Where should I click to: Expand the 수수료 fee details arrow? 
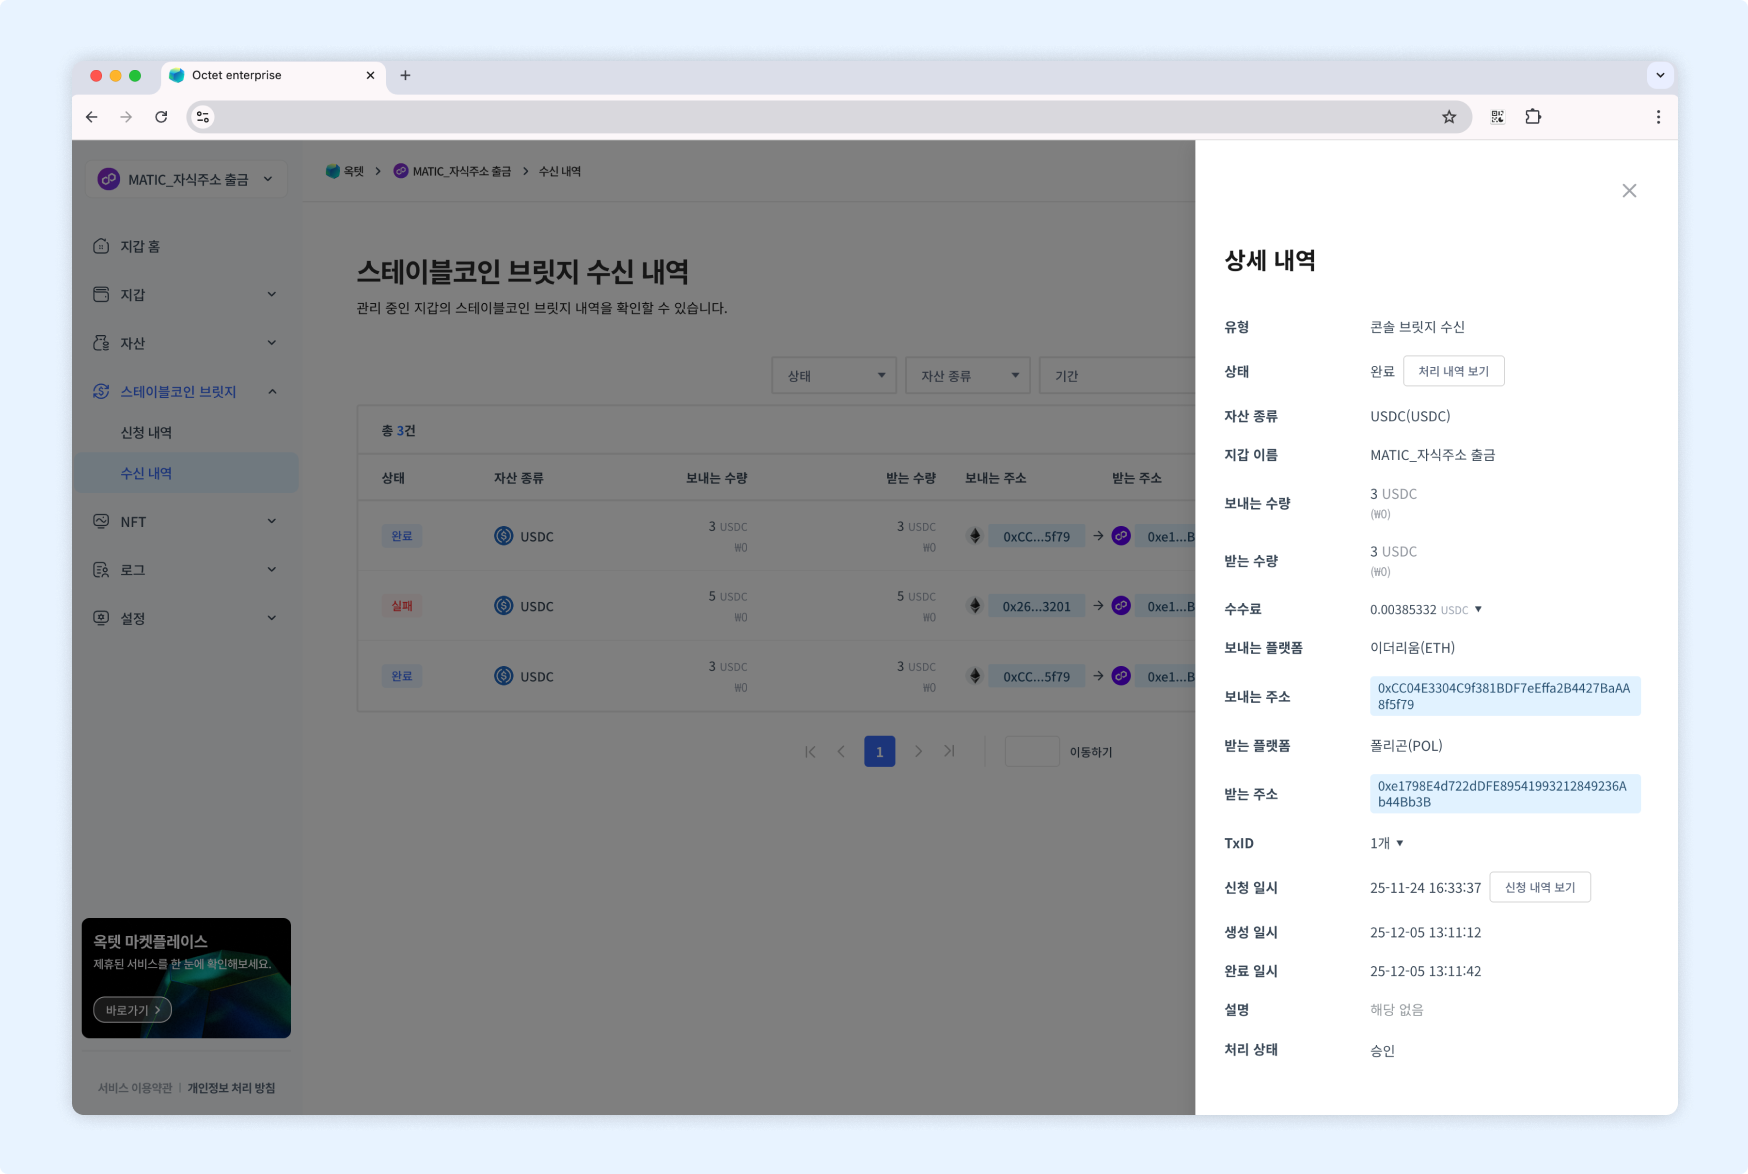click(x=1478, y=609)
